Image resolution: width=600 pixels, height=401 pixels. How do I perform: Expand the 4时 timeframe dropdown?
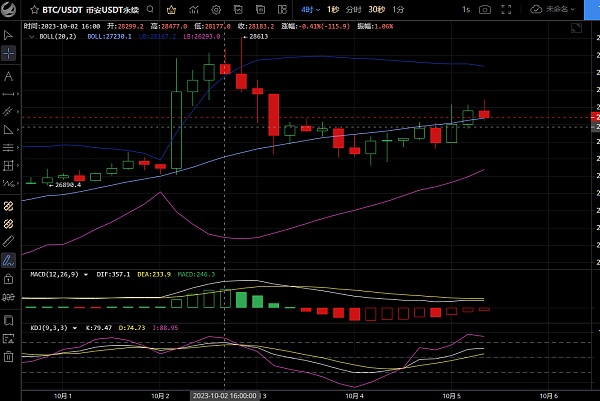point(310,10)
